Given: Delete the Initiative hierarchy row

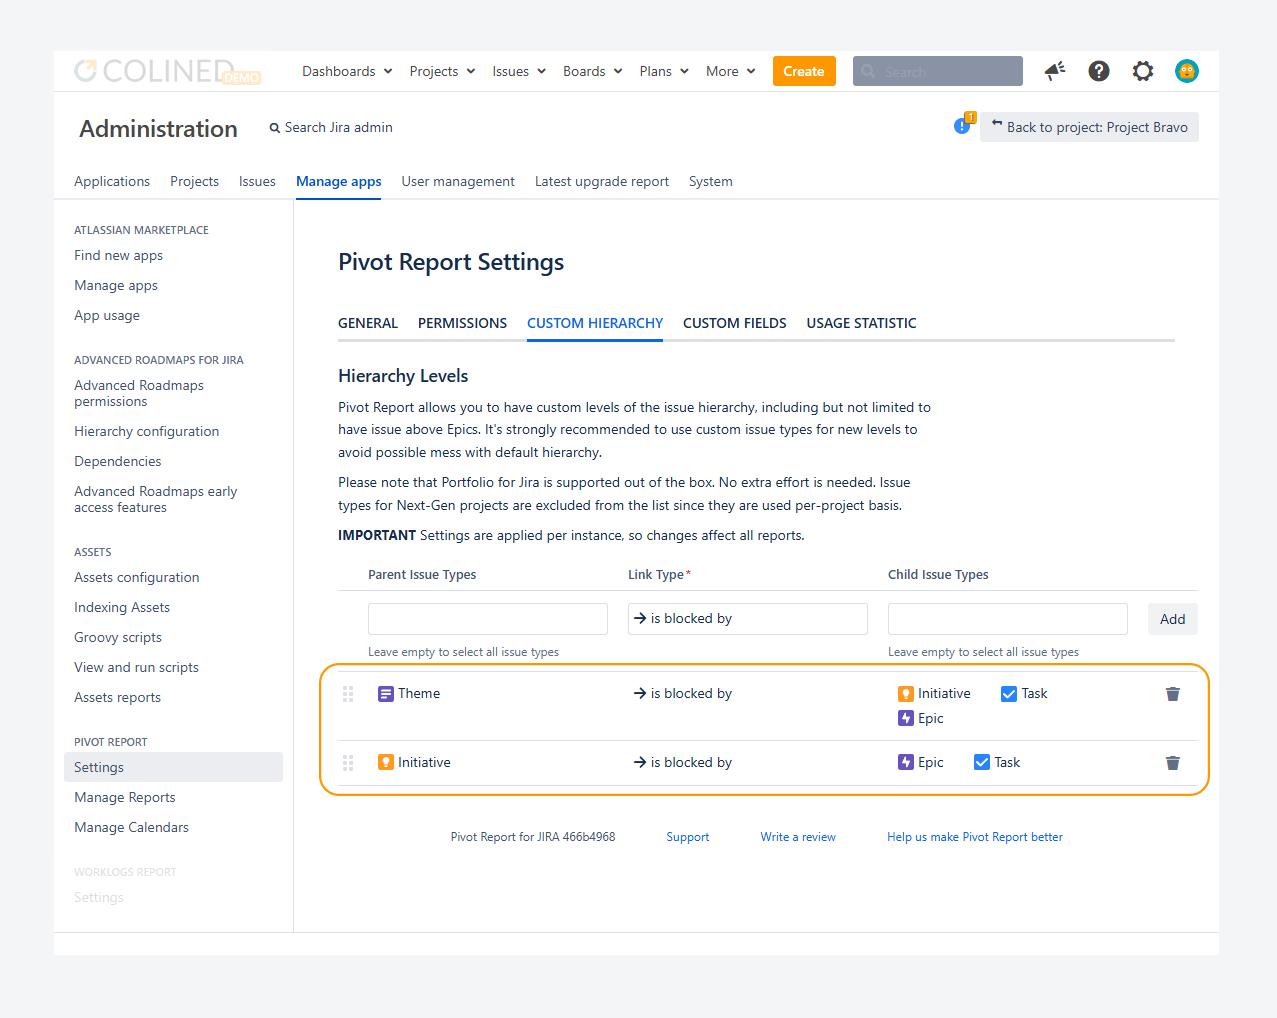Looking at the screenshot, I should 1173,763.
